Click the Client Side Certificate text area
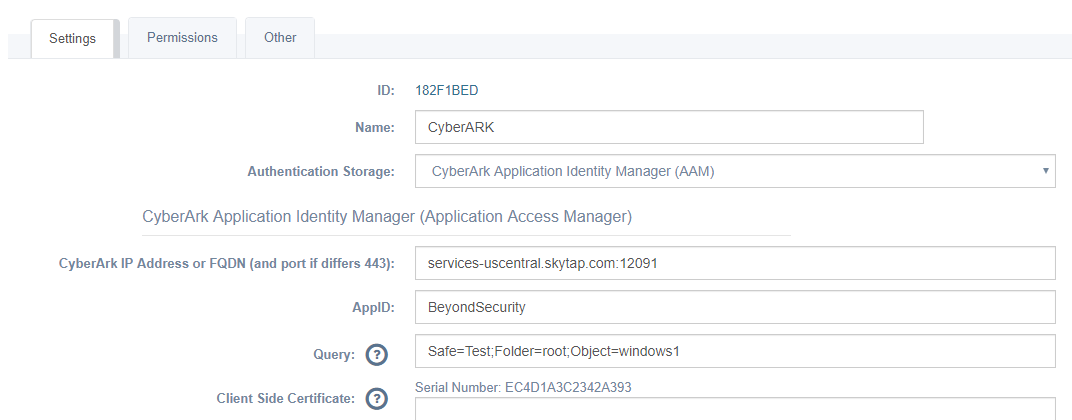1072x420 pixels. 735,409
